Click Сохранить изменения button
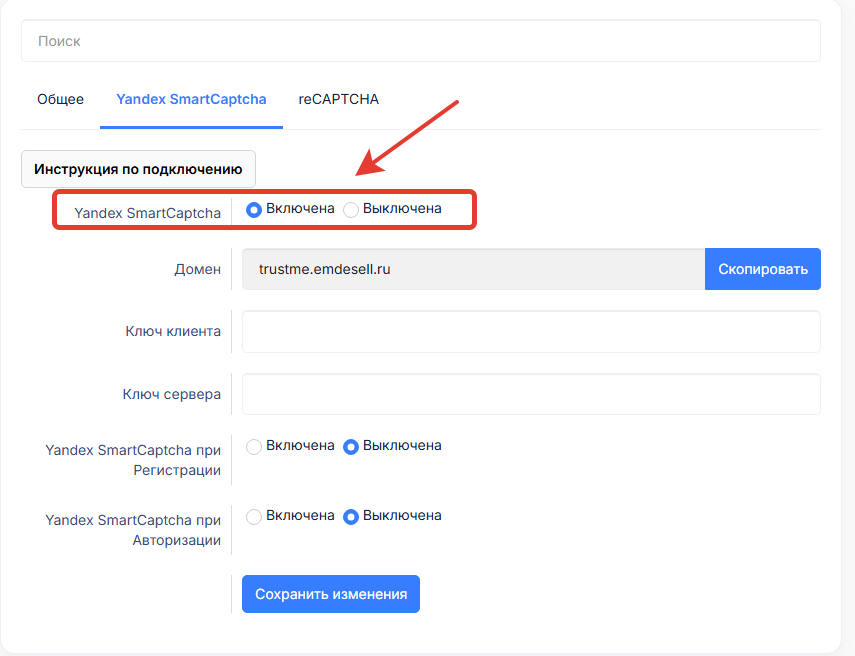This screenshot has width=855, height=656. click(331, 594)
